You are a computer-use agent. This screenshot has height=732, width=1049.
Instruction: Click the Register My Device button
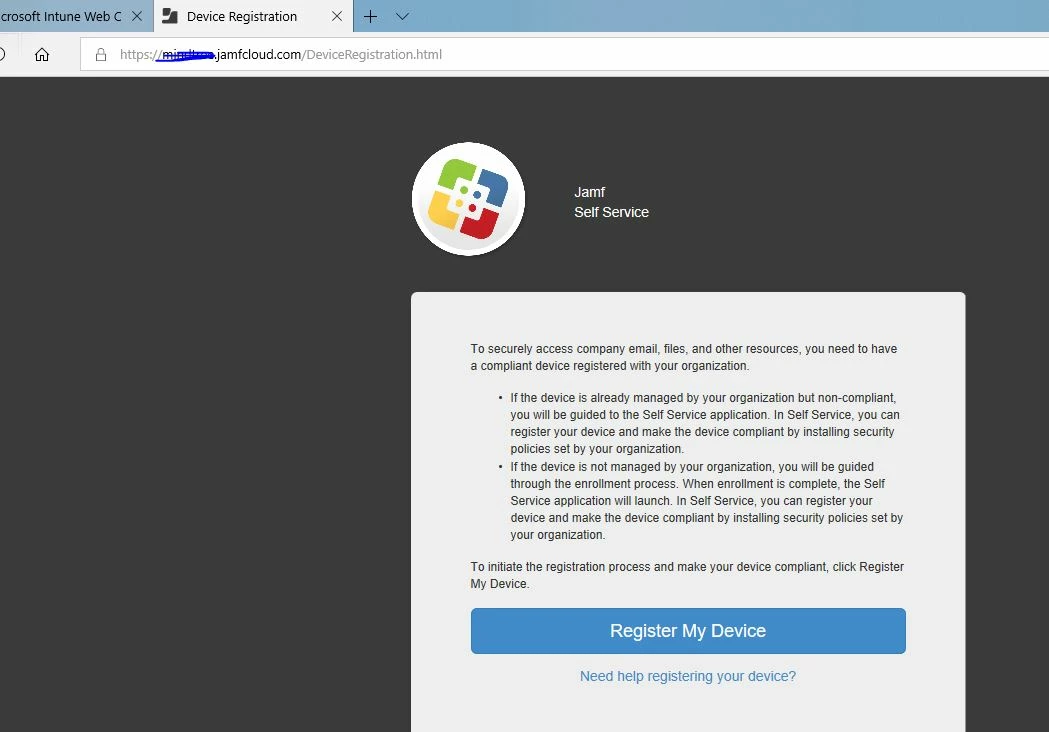688,630
